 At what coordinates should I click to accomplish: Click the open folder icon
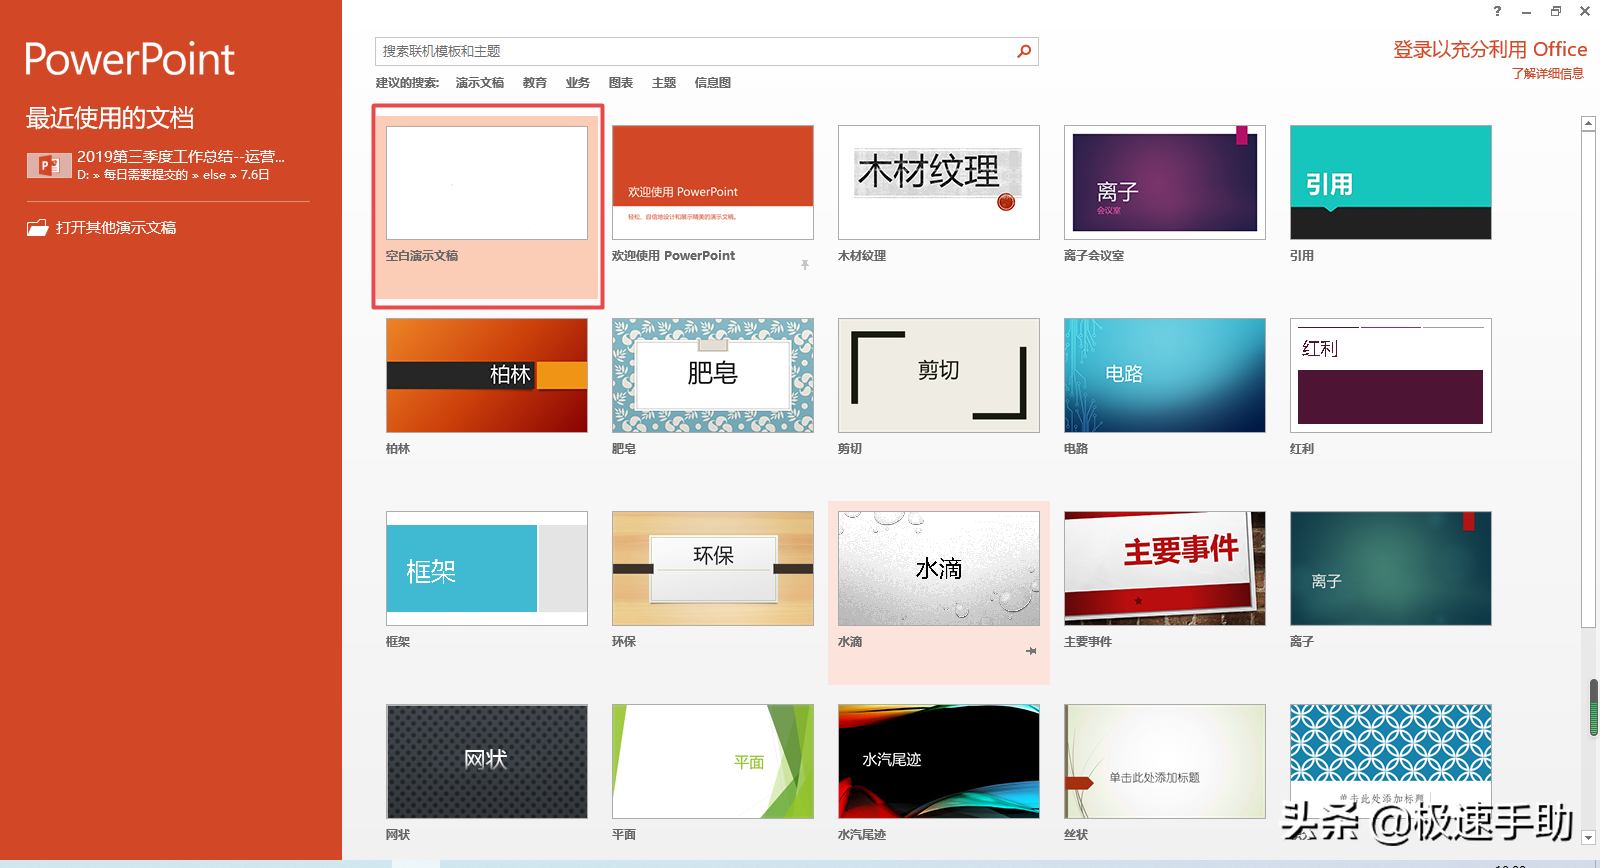pos(37,228)
